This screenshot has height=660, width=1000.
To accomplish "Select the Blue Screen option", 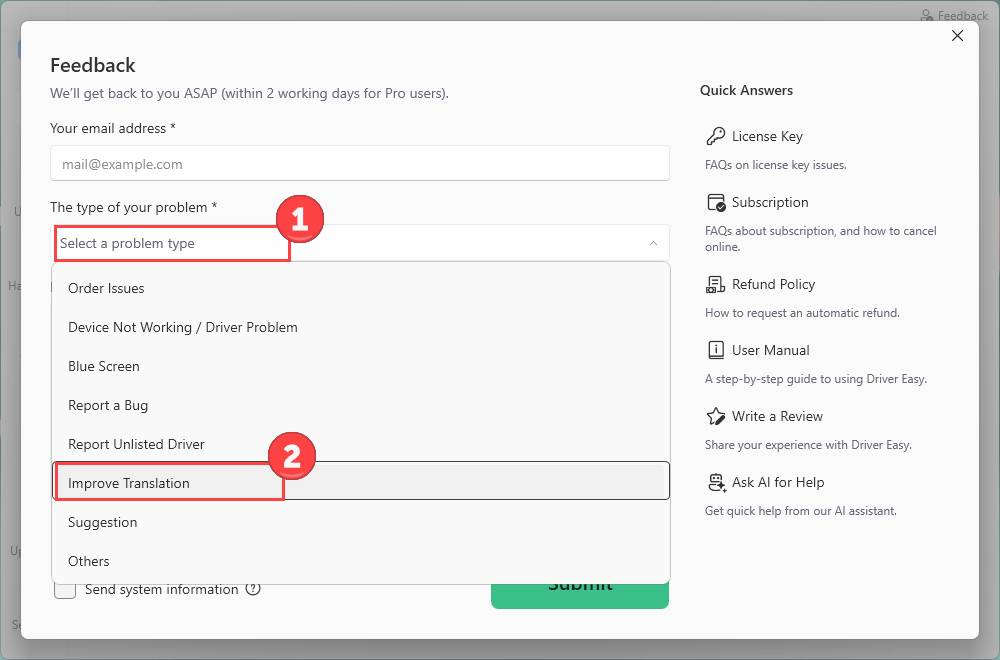I will click(x=104, y=366).
